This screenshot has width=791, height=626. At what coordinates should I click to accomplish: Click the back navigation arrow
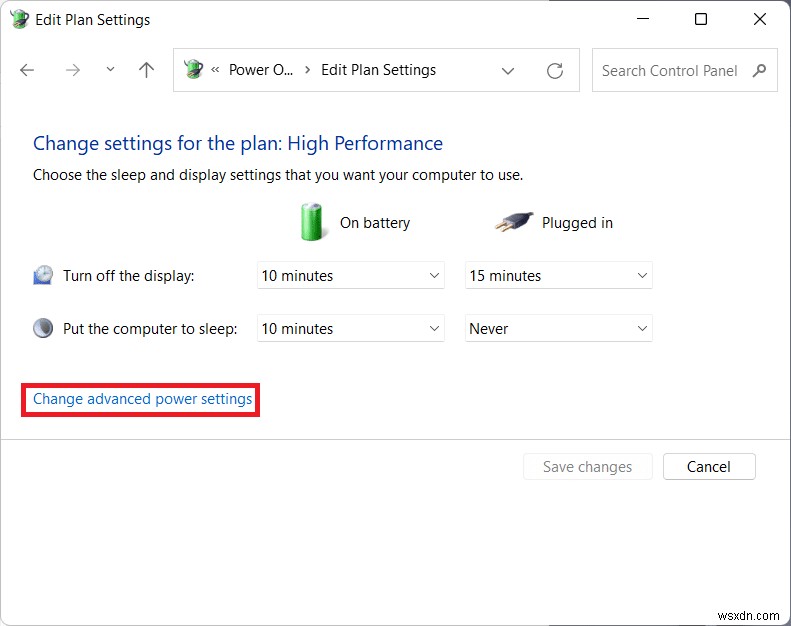point(27,70)
